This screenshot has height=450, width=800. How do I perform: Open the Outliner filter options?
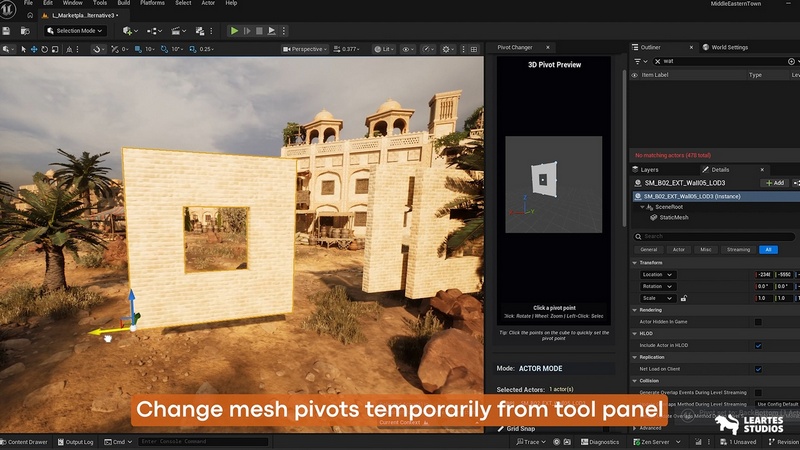637,61
